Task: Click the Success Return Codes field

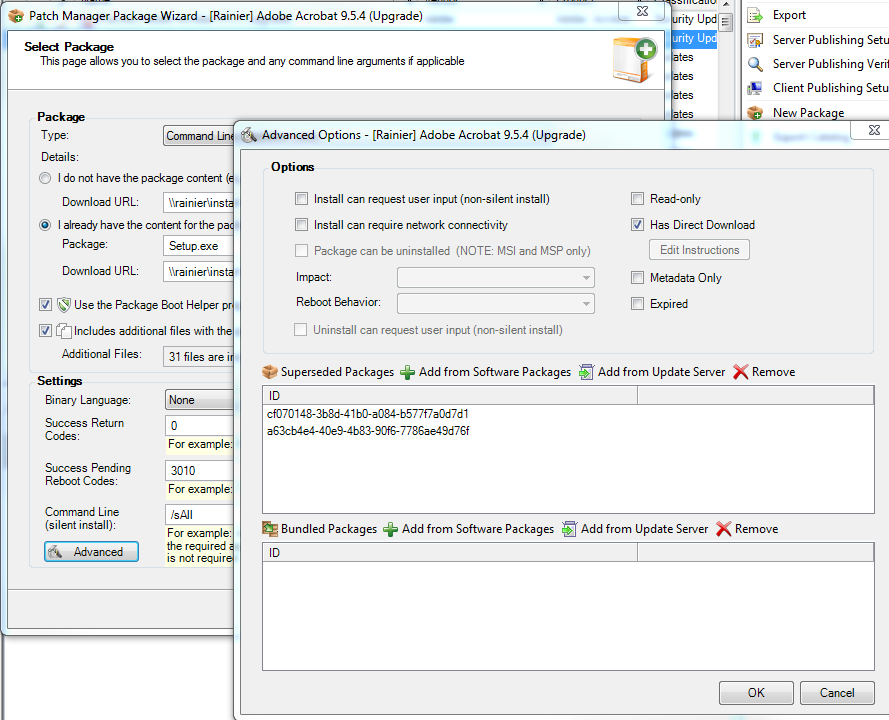Action: tap(200, 425)
